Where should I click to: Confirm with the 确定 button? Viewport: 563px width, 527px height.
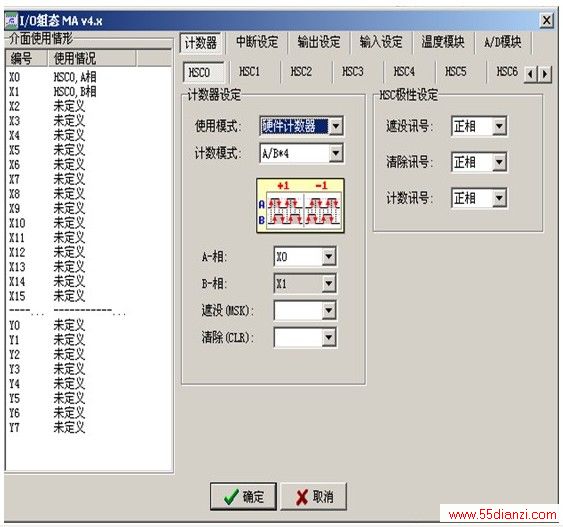243,497
